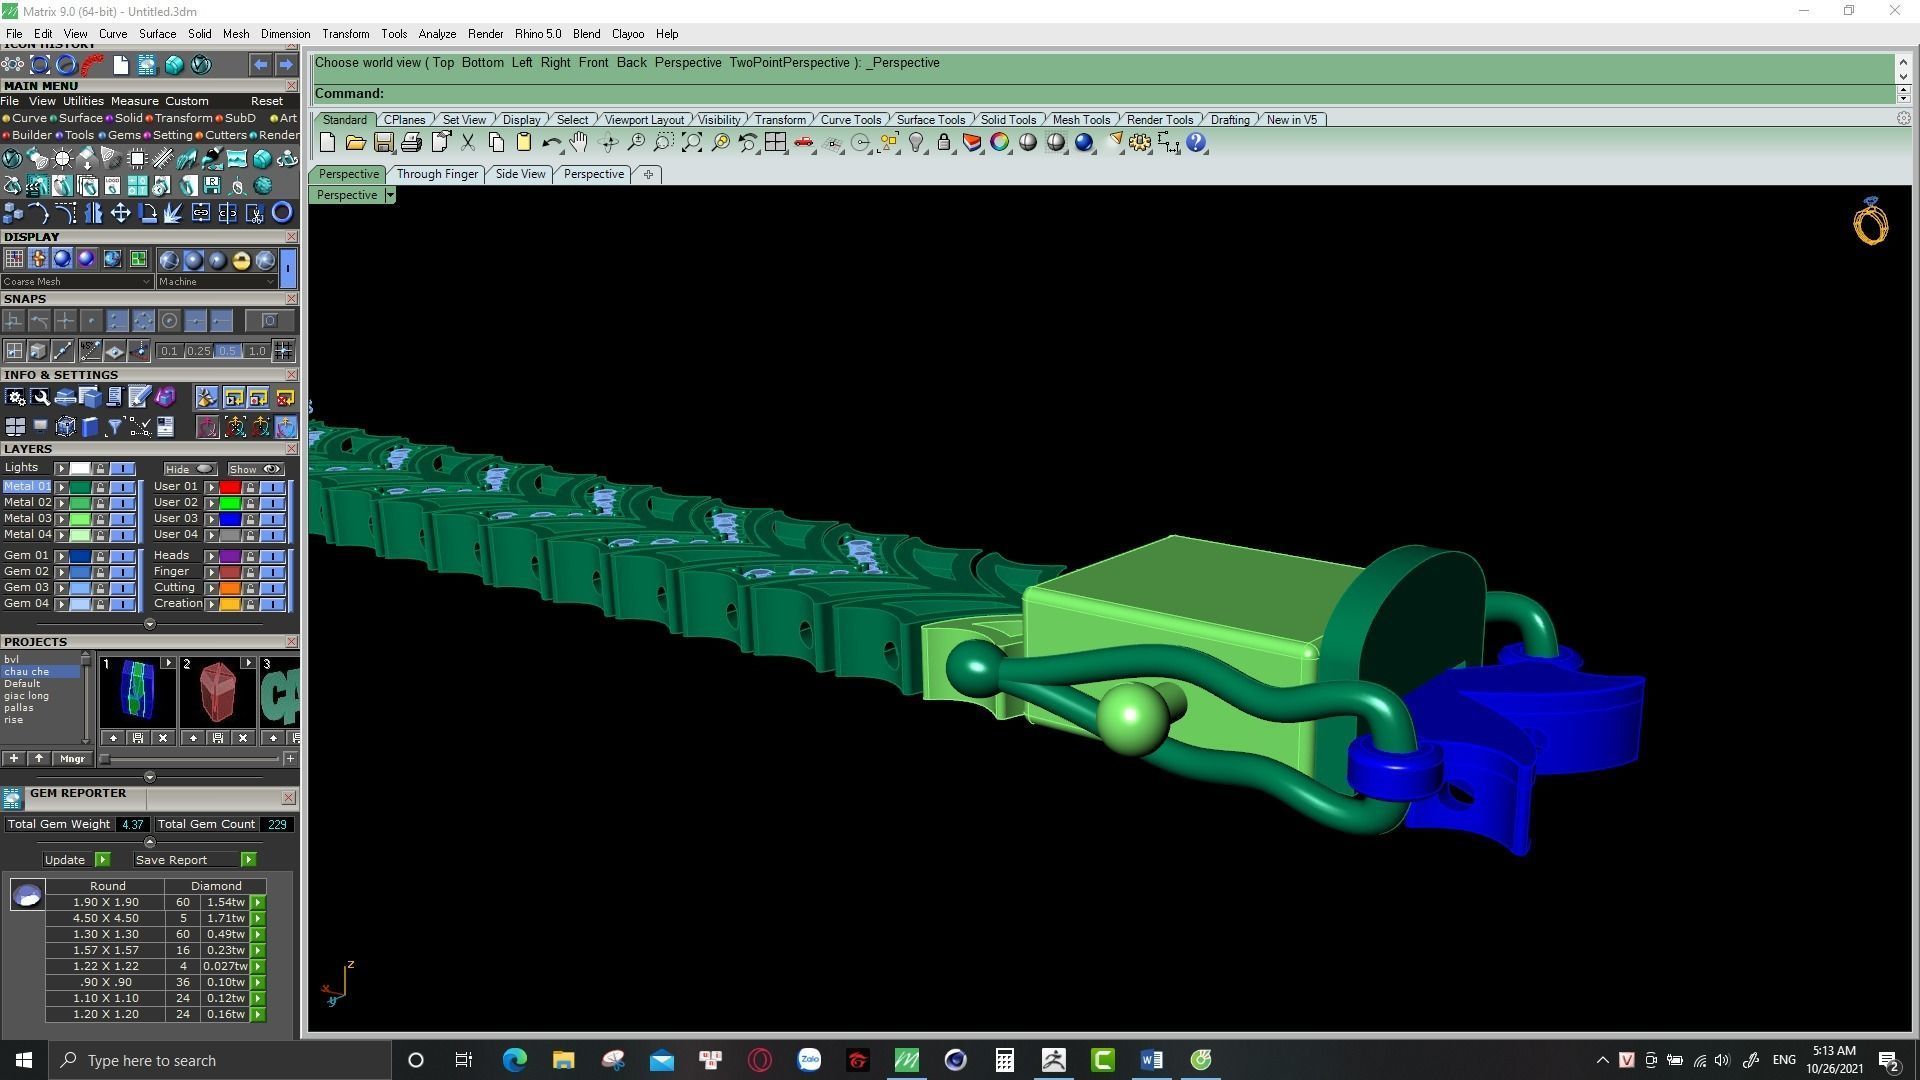
Task: Open the Analyze menu
Action: [x=437, y=34]
